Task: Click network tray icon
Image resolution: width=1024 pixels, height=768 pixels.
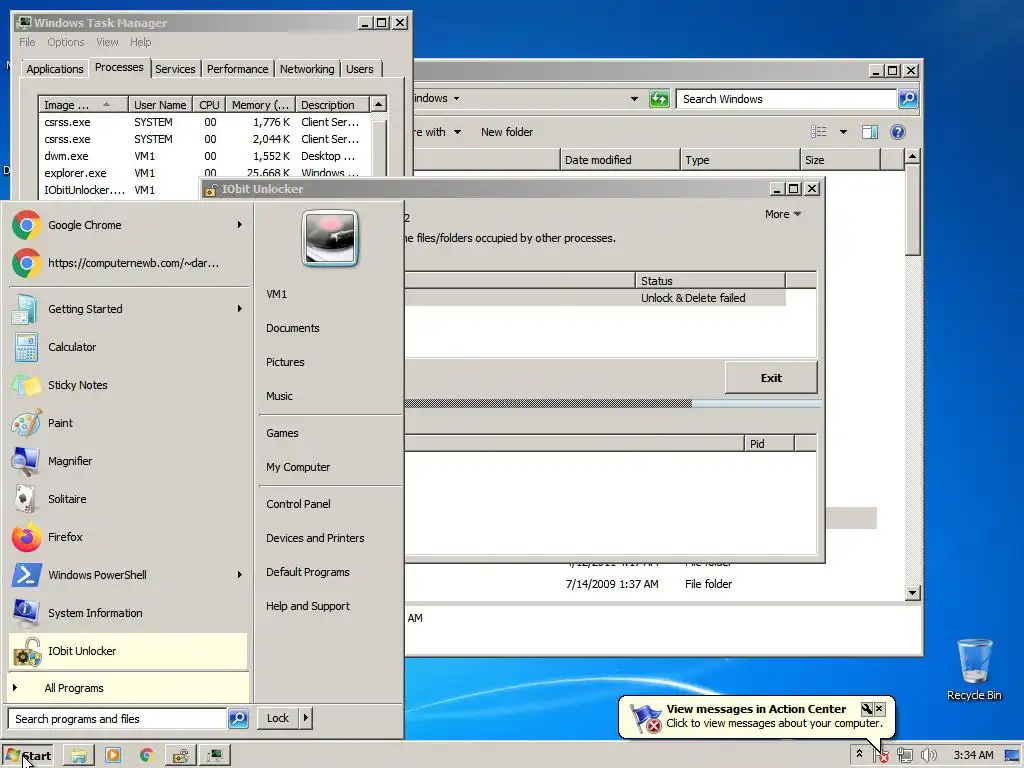Action: tap(904, 756)
